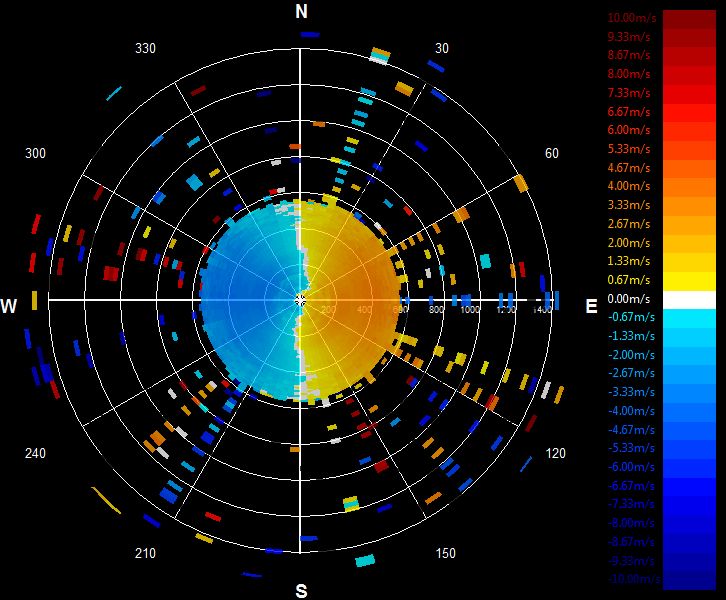This screenshot has height=600, width=726.
Task: Click the 0.67m/s legend value
Action: click(x=629, y=280)
